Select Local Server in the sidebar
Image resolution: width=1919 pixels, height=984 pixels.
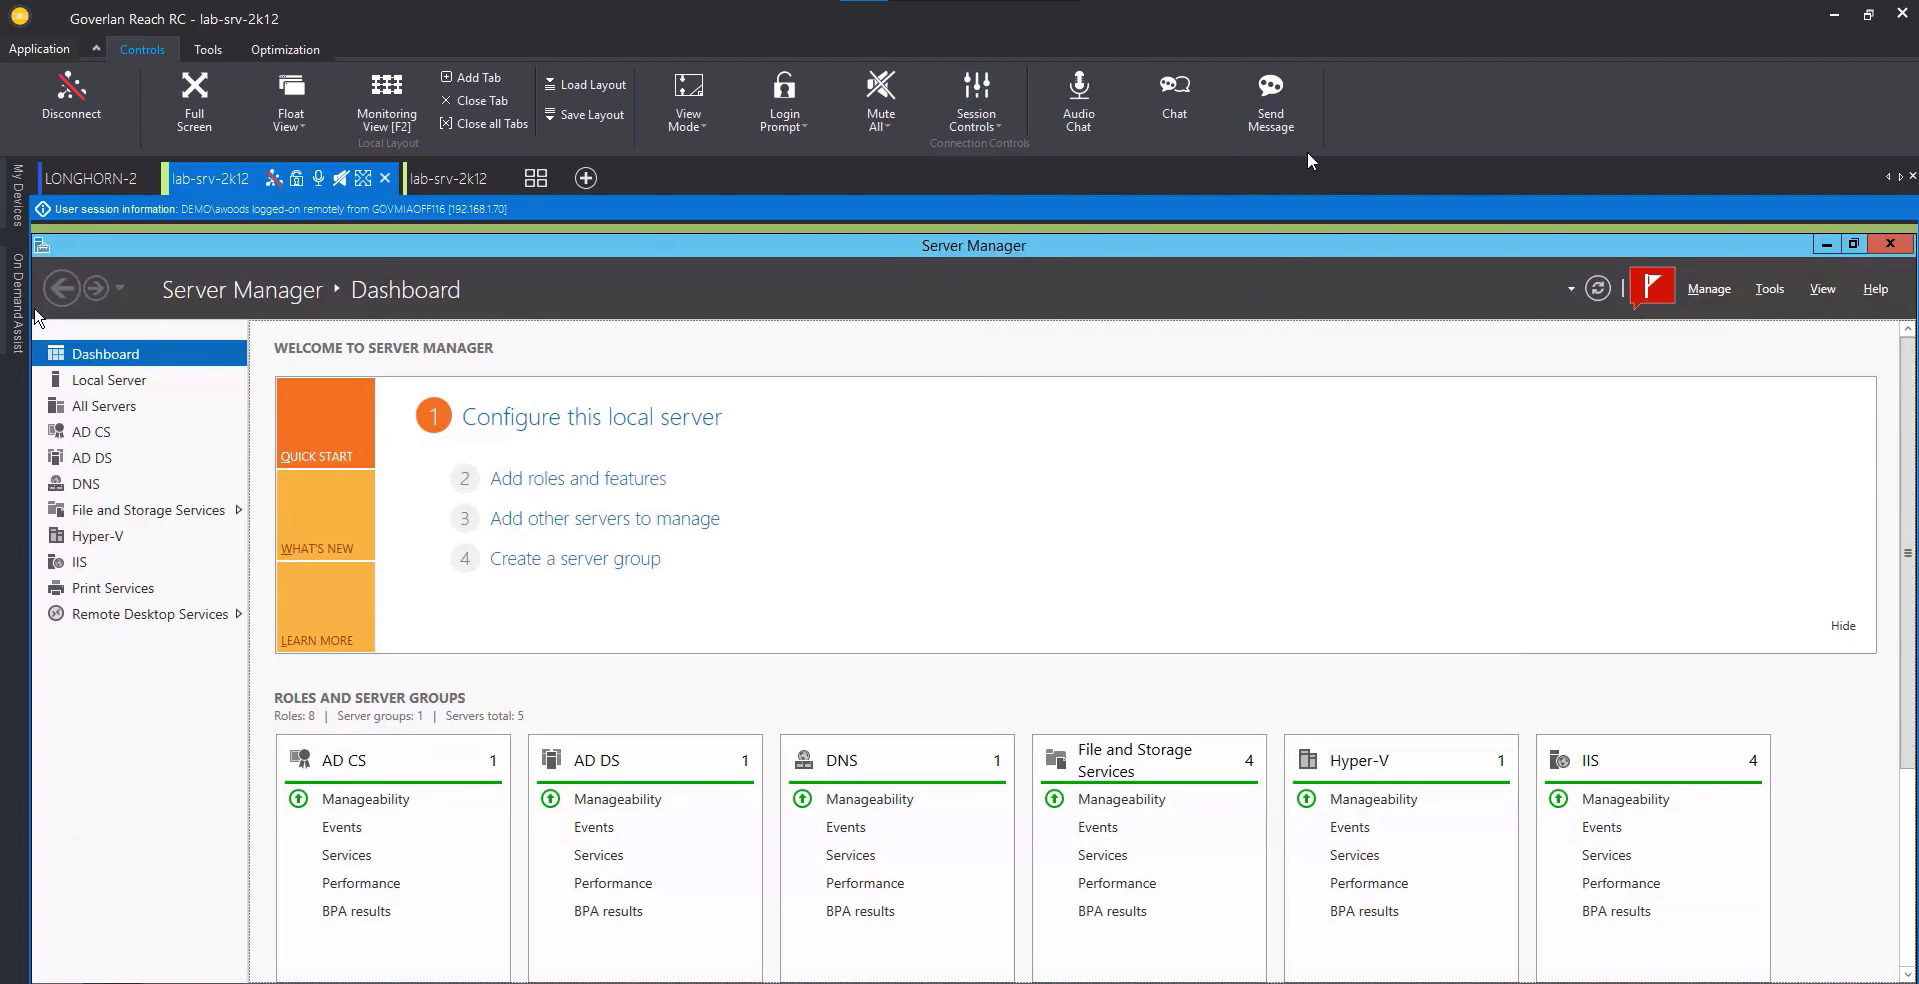click(x=140, y=380)
